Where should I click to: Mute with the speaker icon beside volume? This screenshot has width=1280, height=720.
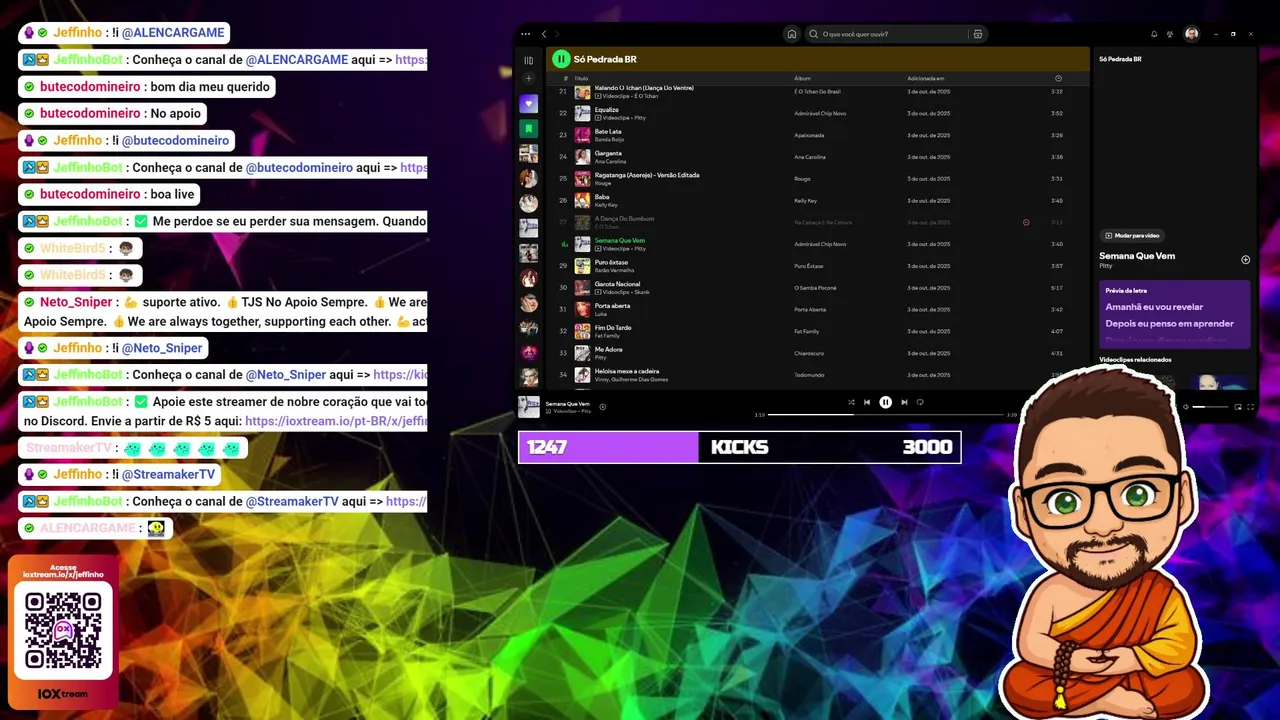pyautogui.click(x=1185, y=407)
